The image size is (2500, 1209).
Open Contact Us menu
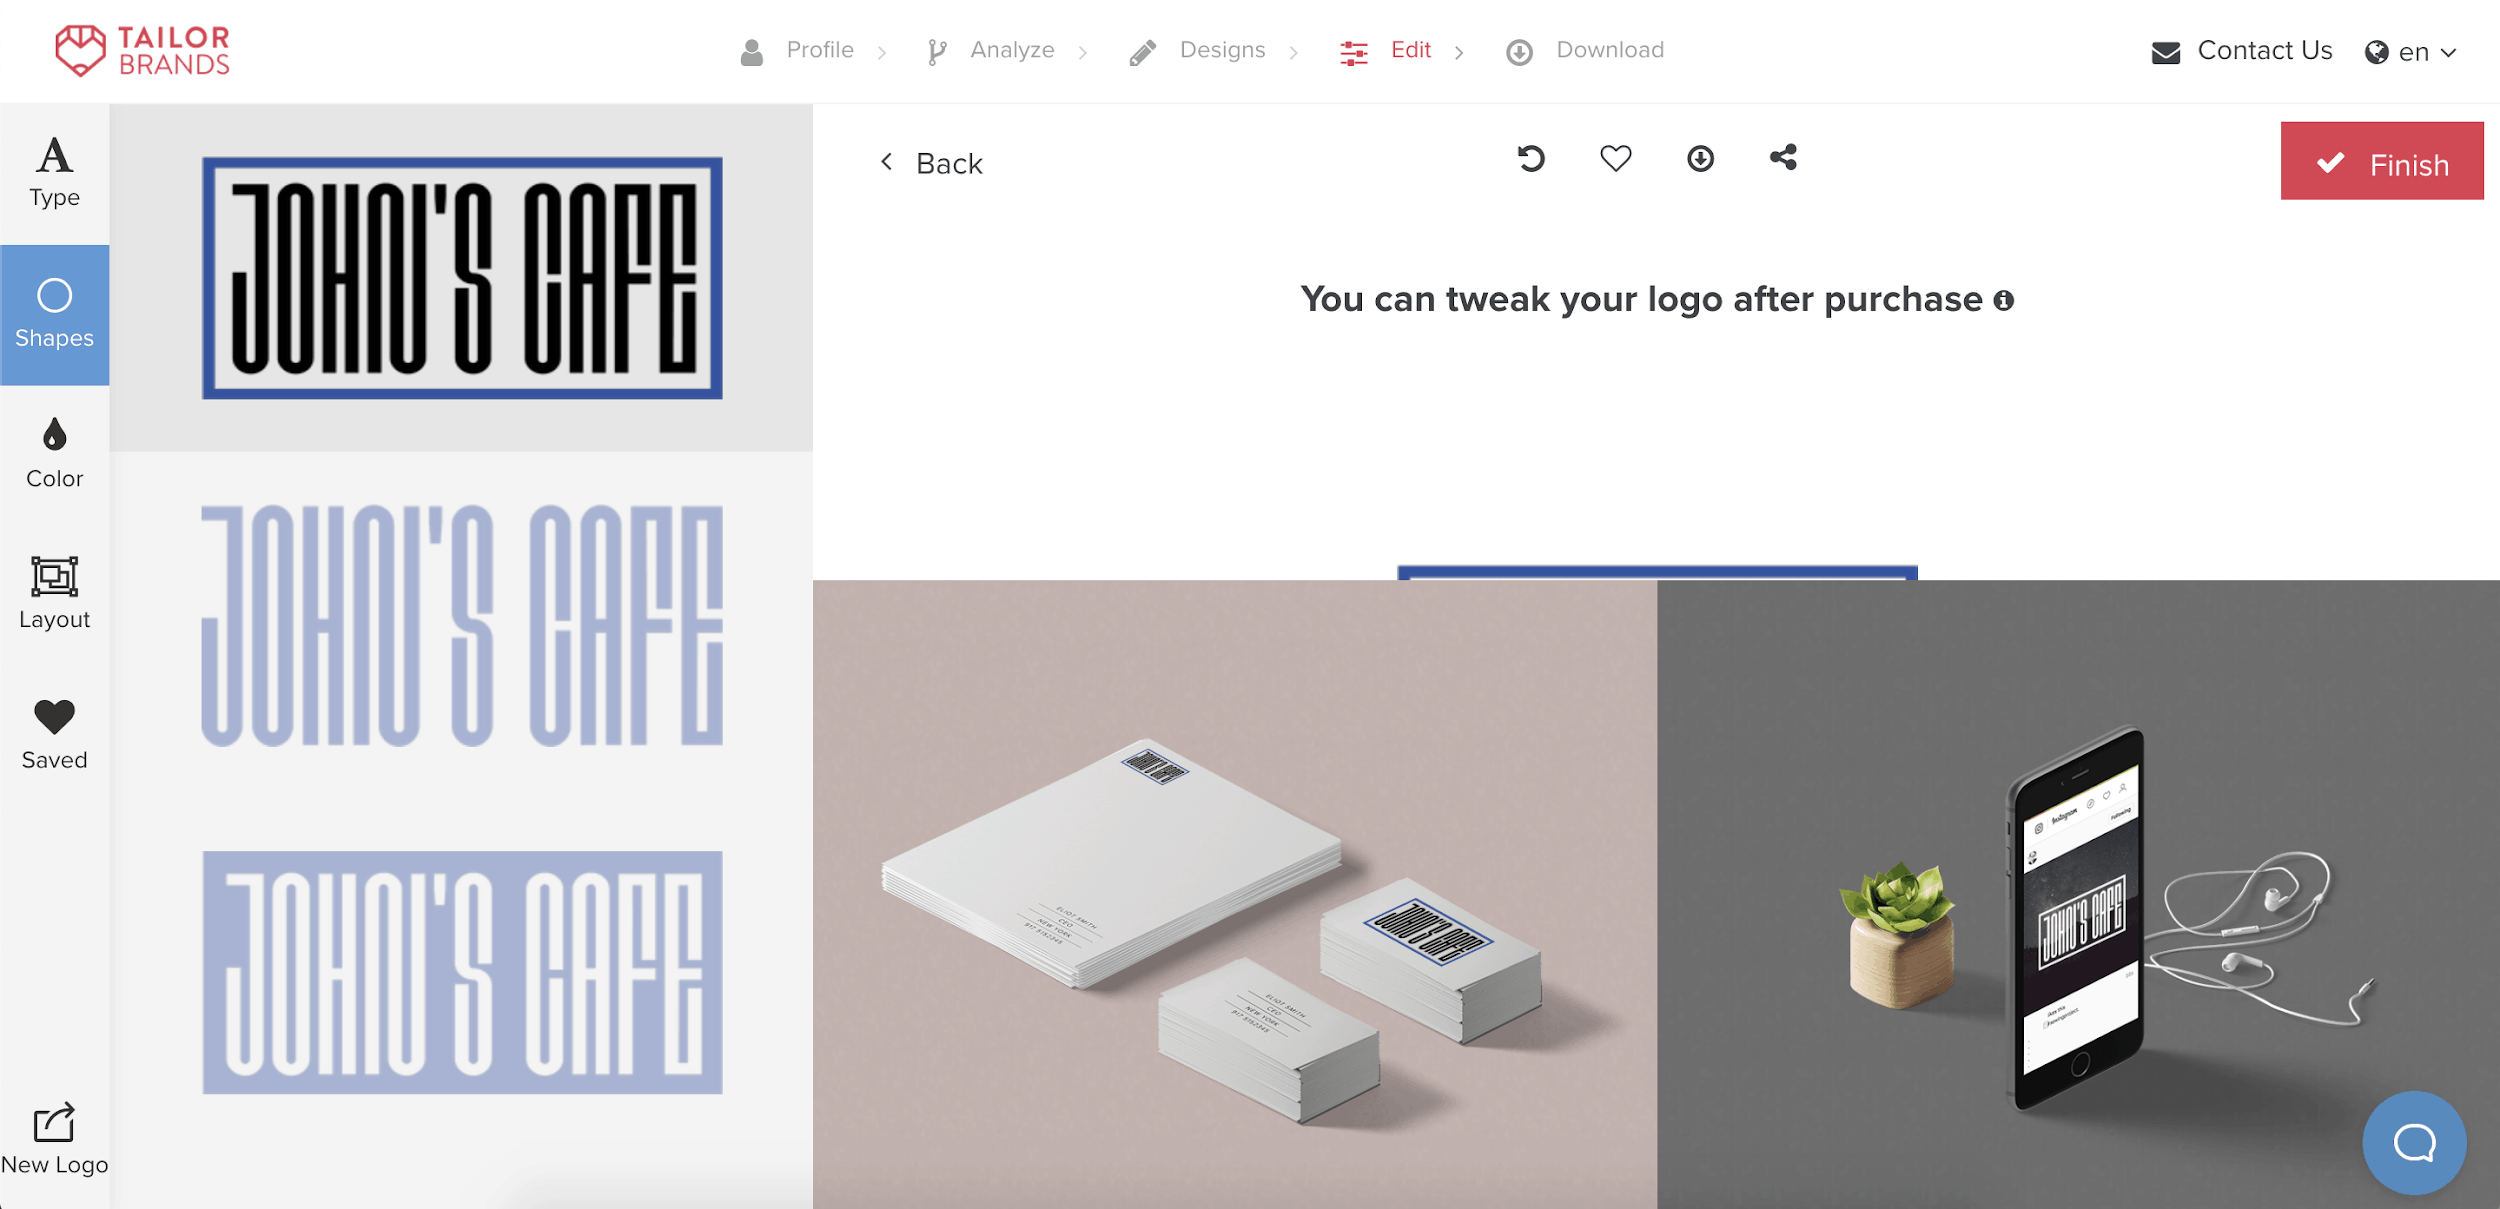pos(2242,51)
